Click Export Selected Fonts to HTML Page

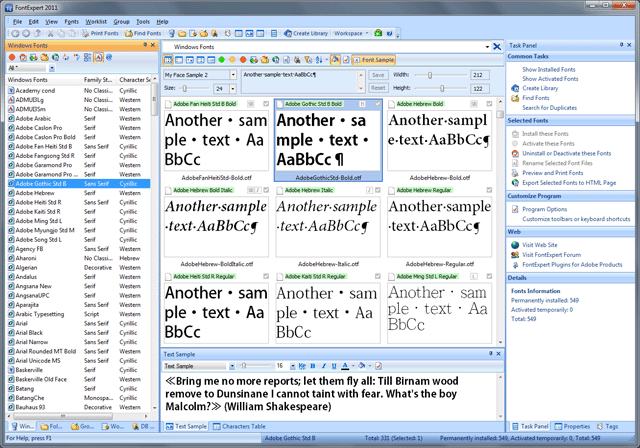click(569, 183)
